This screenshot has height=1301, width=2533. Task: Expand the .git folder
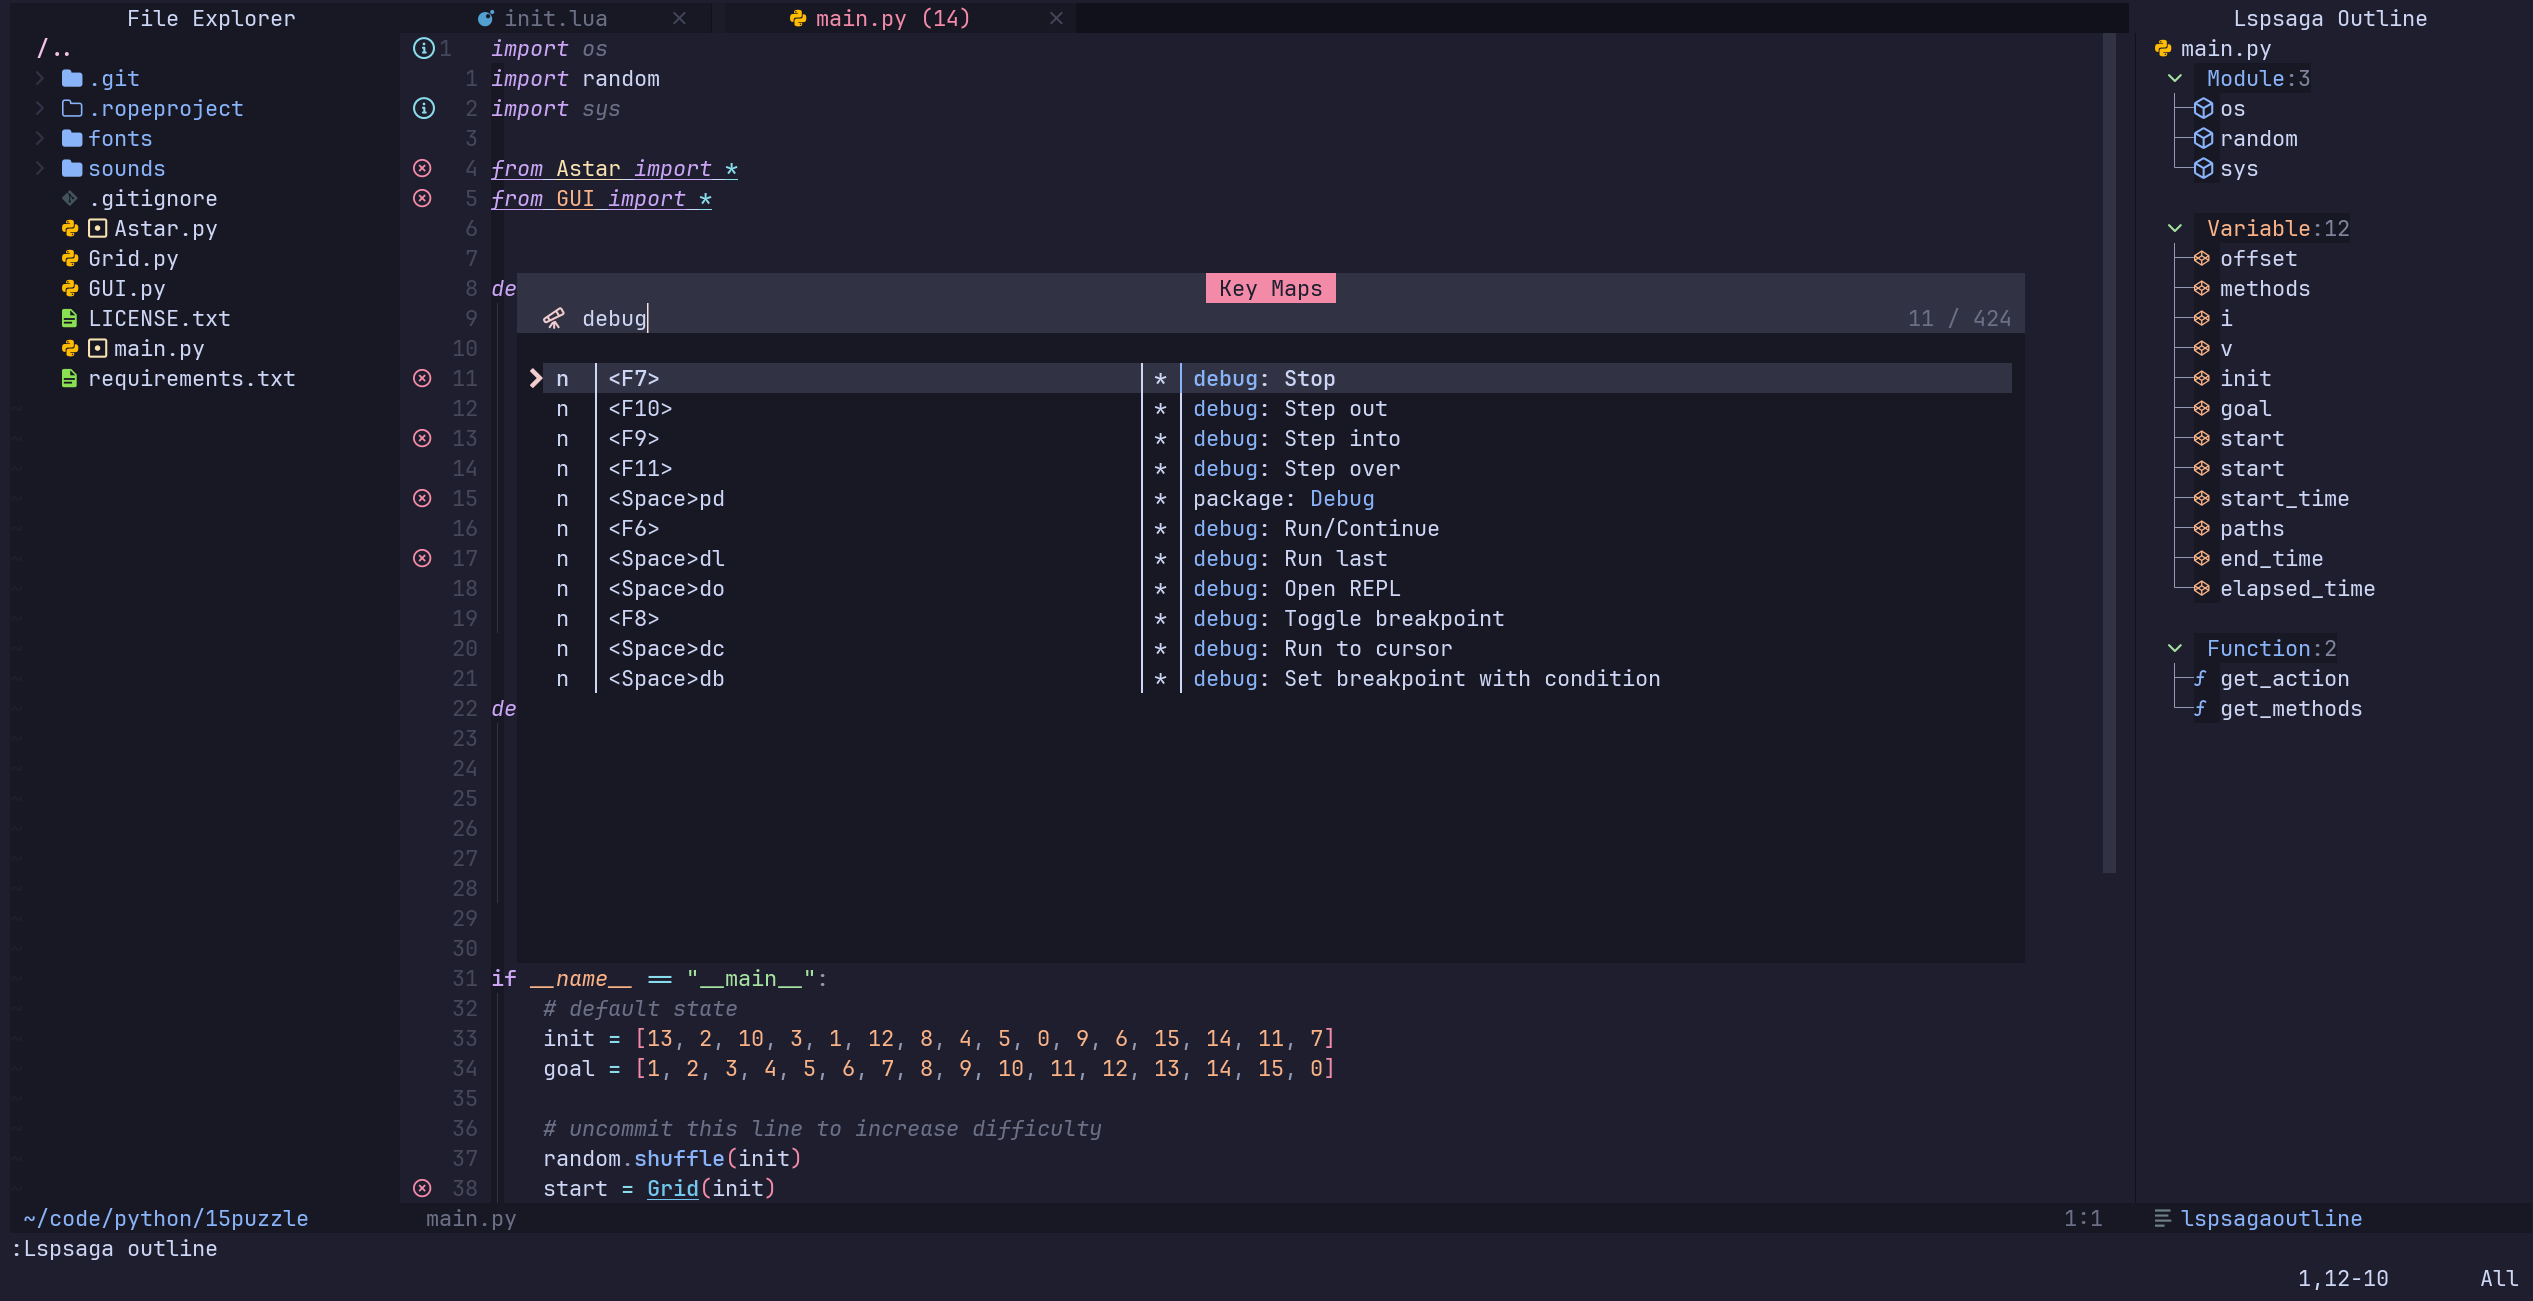tap(40, 78)
